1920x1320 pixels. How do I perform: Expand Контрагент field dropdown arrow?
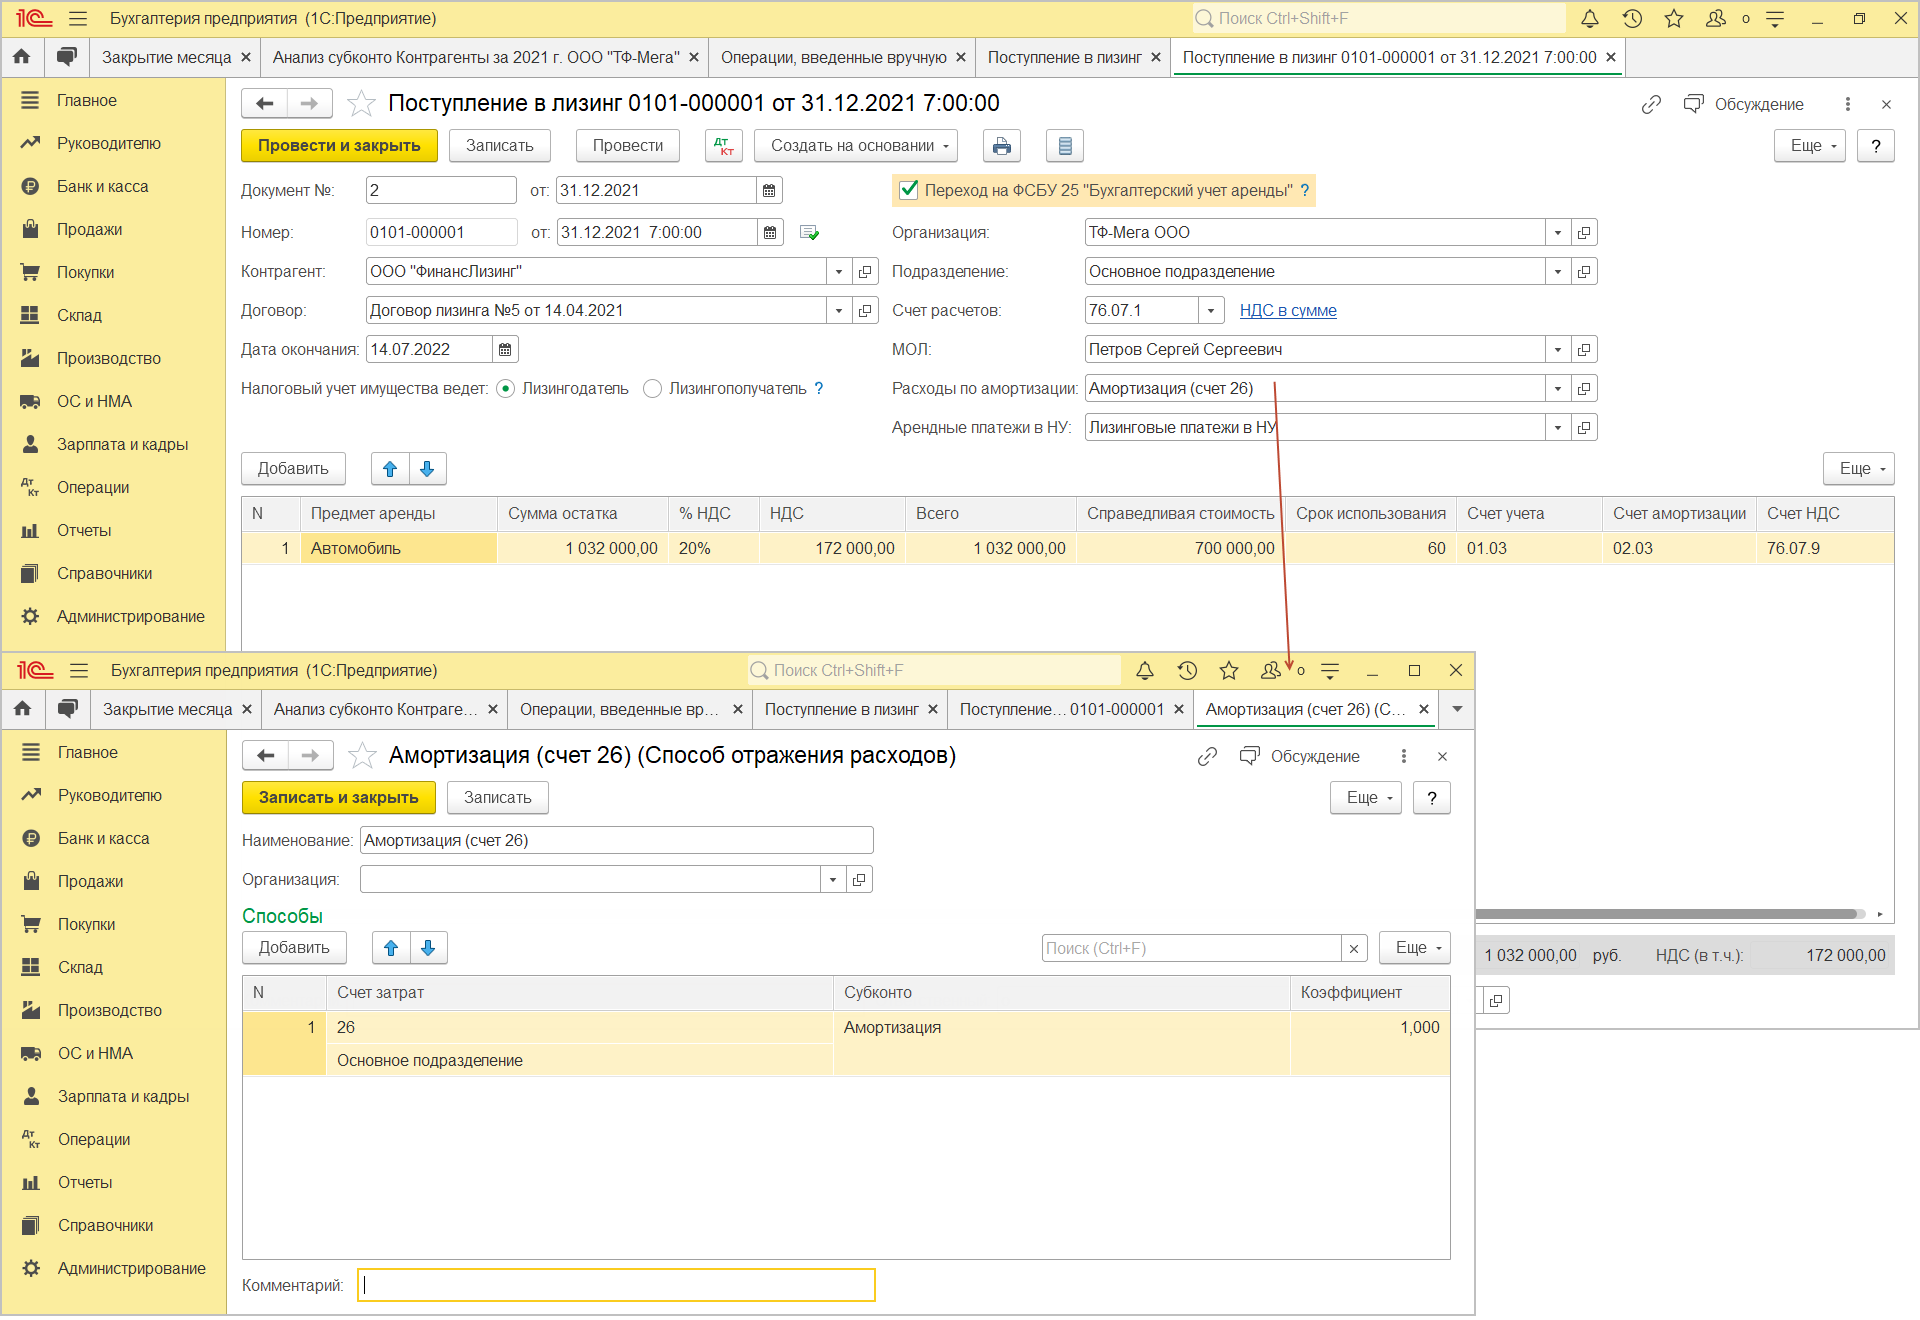tap(839, 272)
